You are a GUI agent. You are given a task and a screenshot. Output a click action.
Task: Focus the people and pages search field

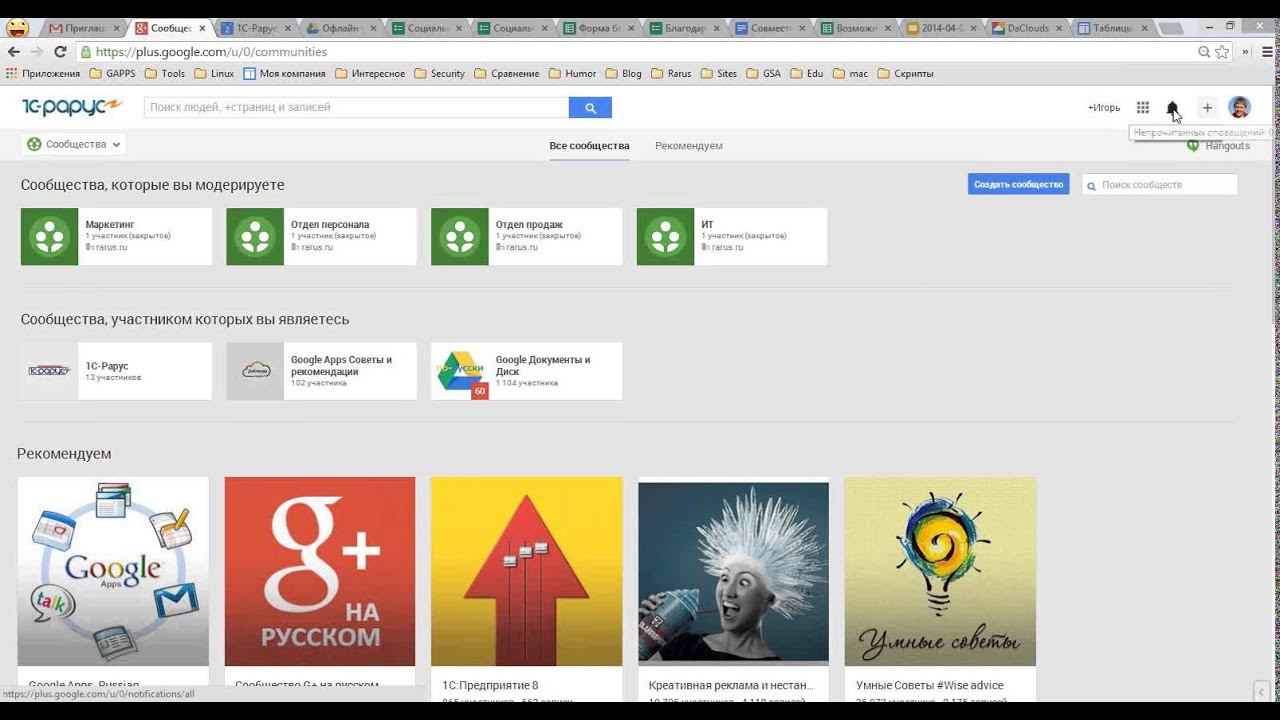(x=356, y=108)
